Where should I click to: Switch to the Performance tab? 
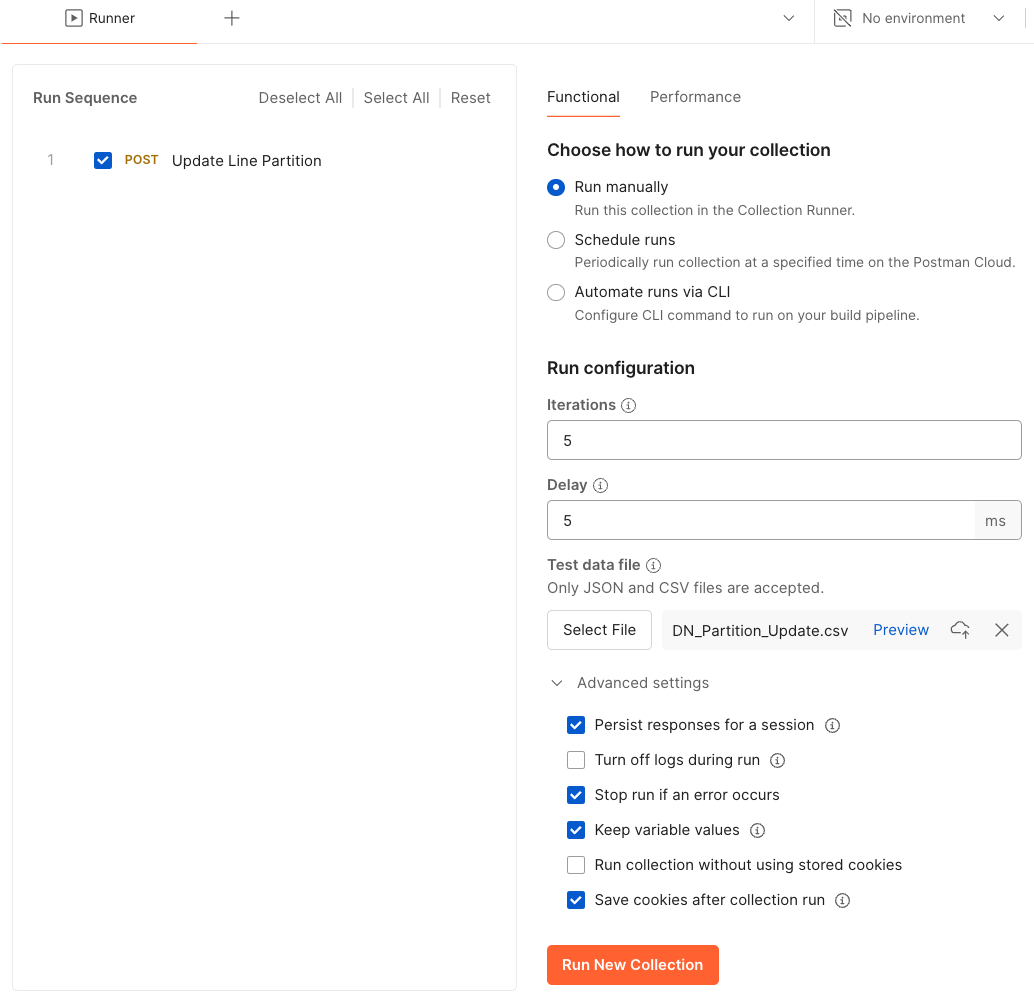tap(695, 97)
